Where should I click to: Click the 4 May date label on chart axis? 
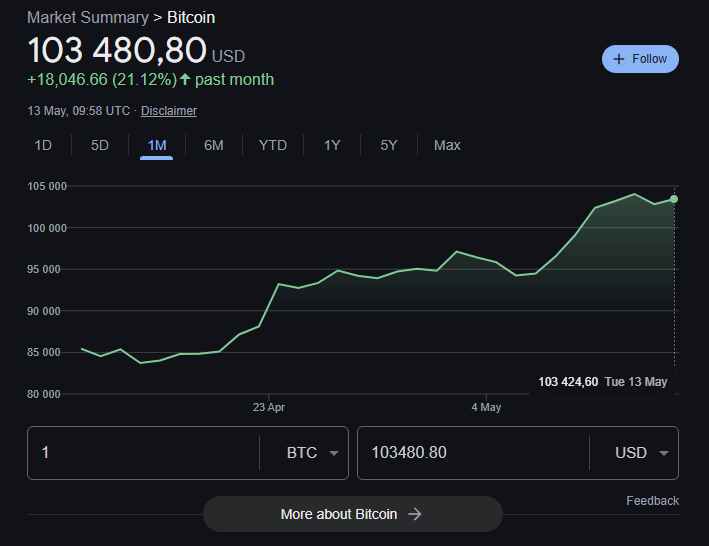click(x=486, y=407)
